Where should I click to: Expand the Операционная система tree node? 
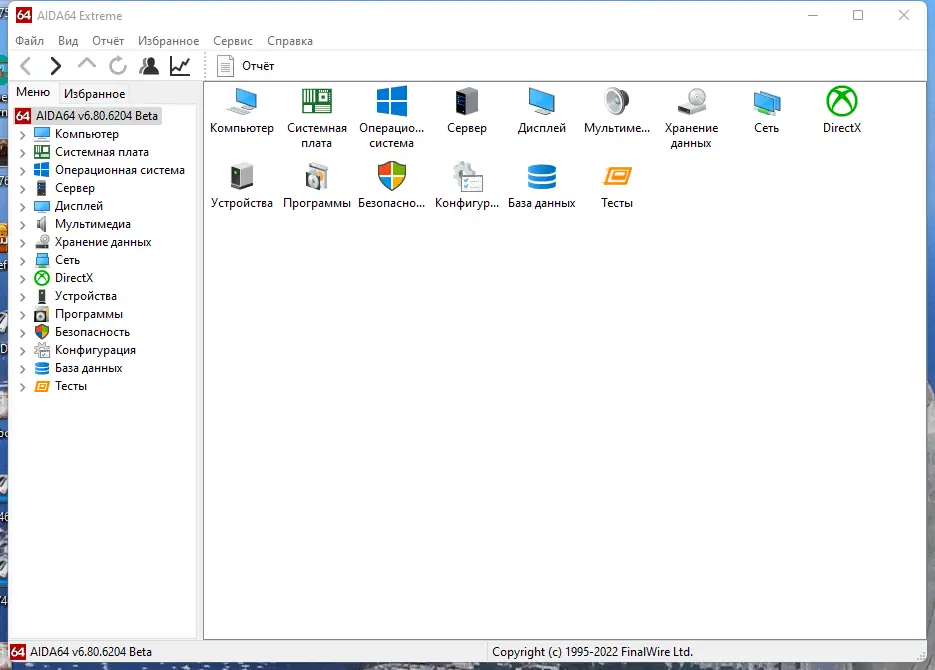pos(23,170)
